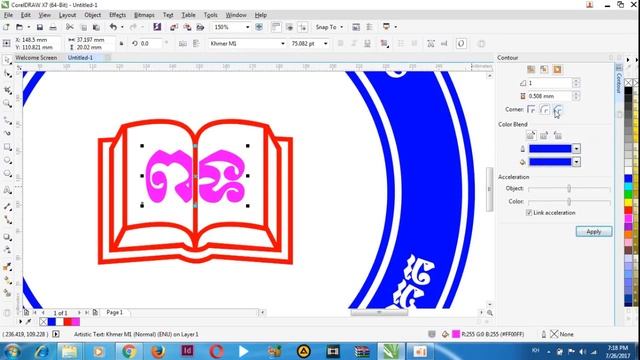Viewport: 640px width, 360px height.
Task: Select the Transparency tool
Action: pyautogui.click(x=7, y=250)
